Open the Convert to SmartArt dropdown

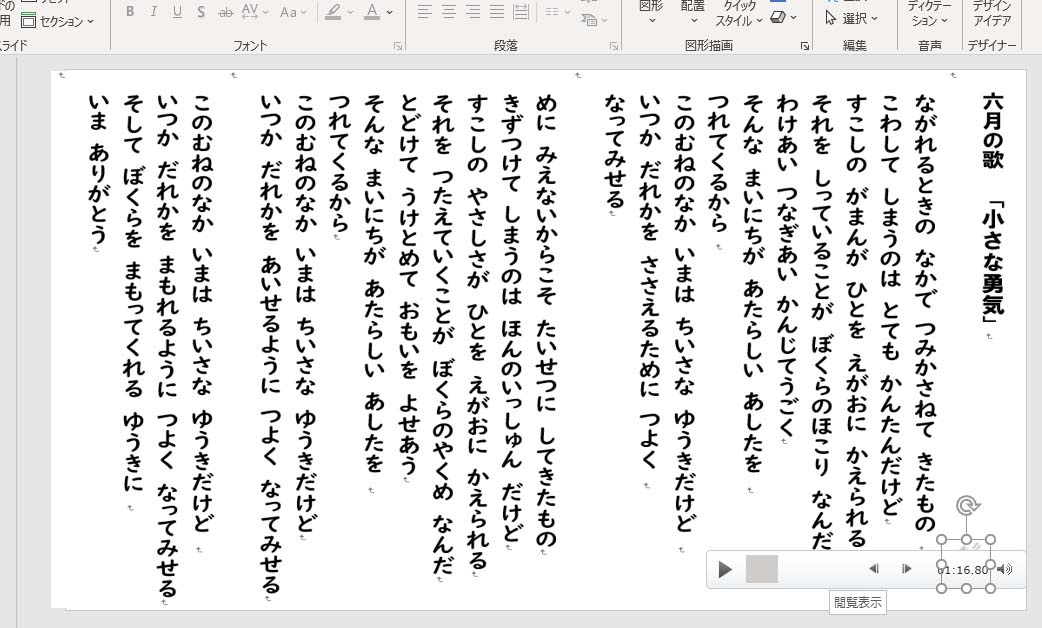pos(593,20)
